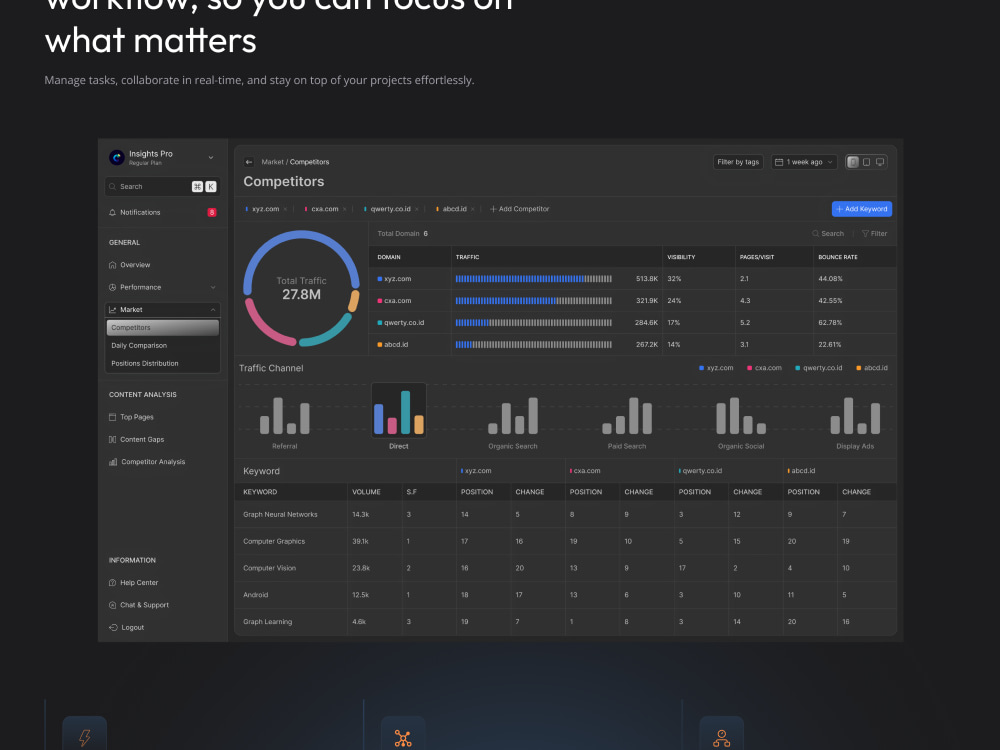The height and width of the screenshot is (750, 1000).
Task: Click the Insights Pro logo icon
Action: (117, 157)
